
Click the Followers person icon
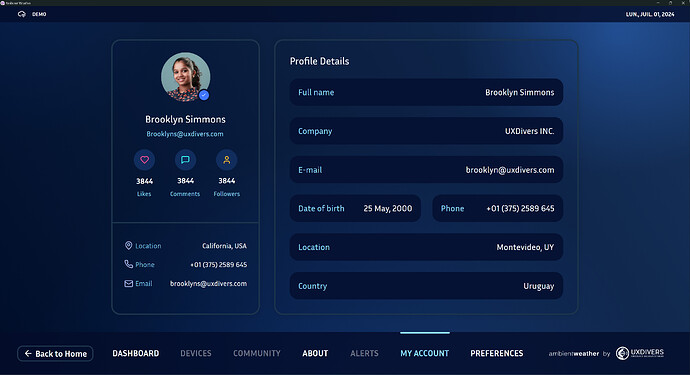227,160
